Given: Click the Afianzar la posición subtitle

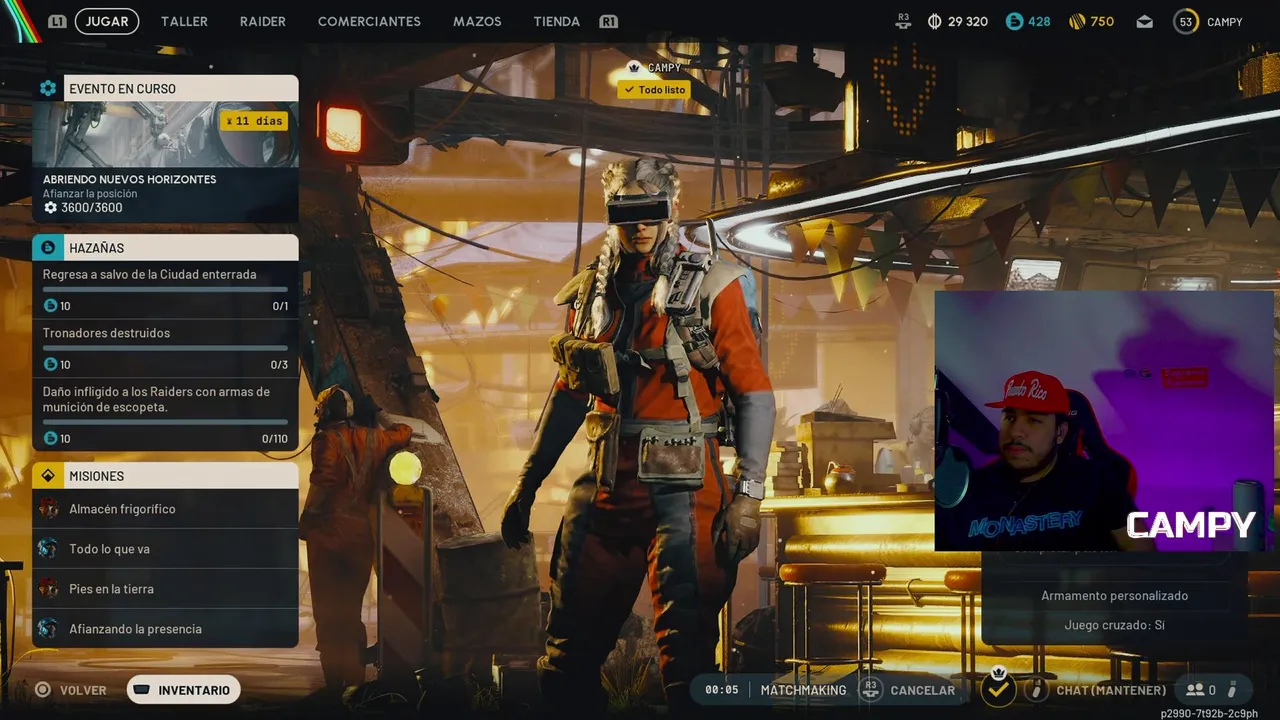Looking at the screenshot, I should point(90,194).
